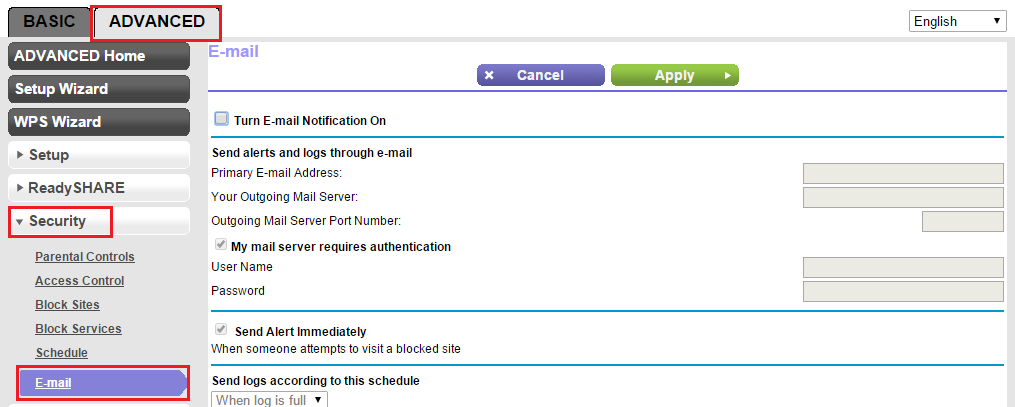The height and width of the screenshot is (407, 1015).
Task: Launch the Setup Wizard
Action: click(98, 89)
